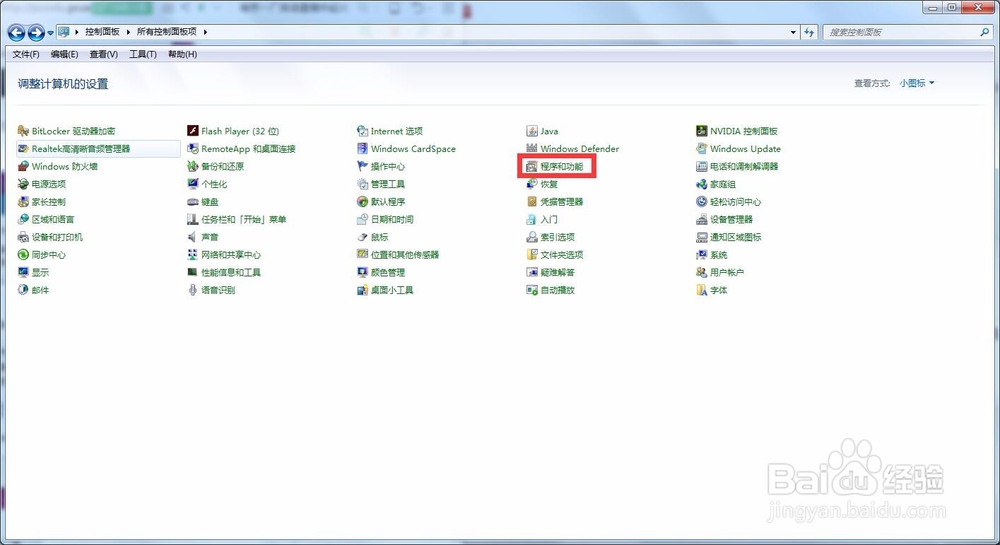Open 日期和时间 date and time link
Screen dimensions: 1000x545
(x=392, y=219)
